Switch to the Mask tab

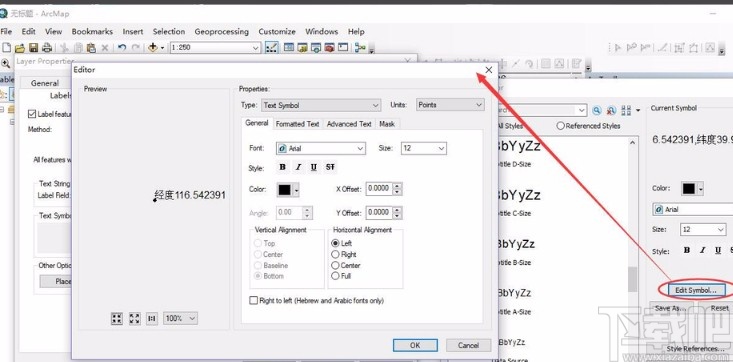pyautogui.click(x=387, y=124)
